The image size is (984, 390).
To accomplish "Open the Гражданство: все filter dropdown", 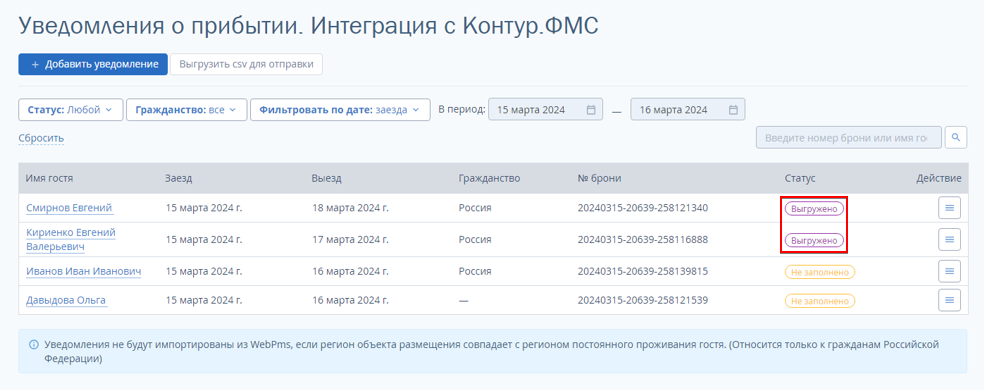I will click(186, 109).
